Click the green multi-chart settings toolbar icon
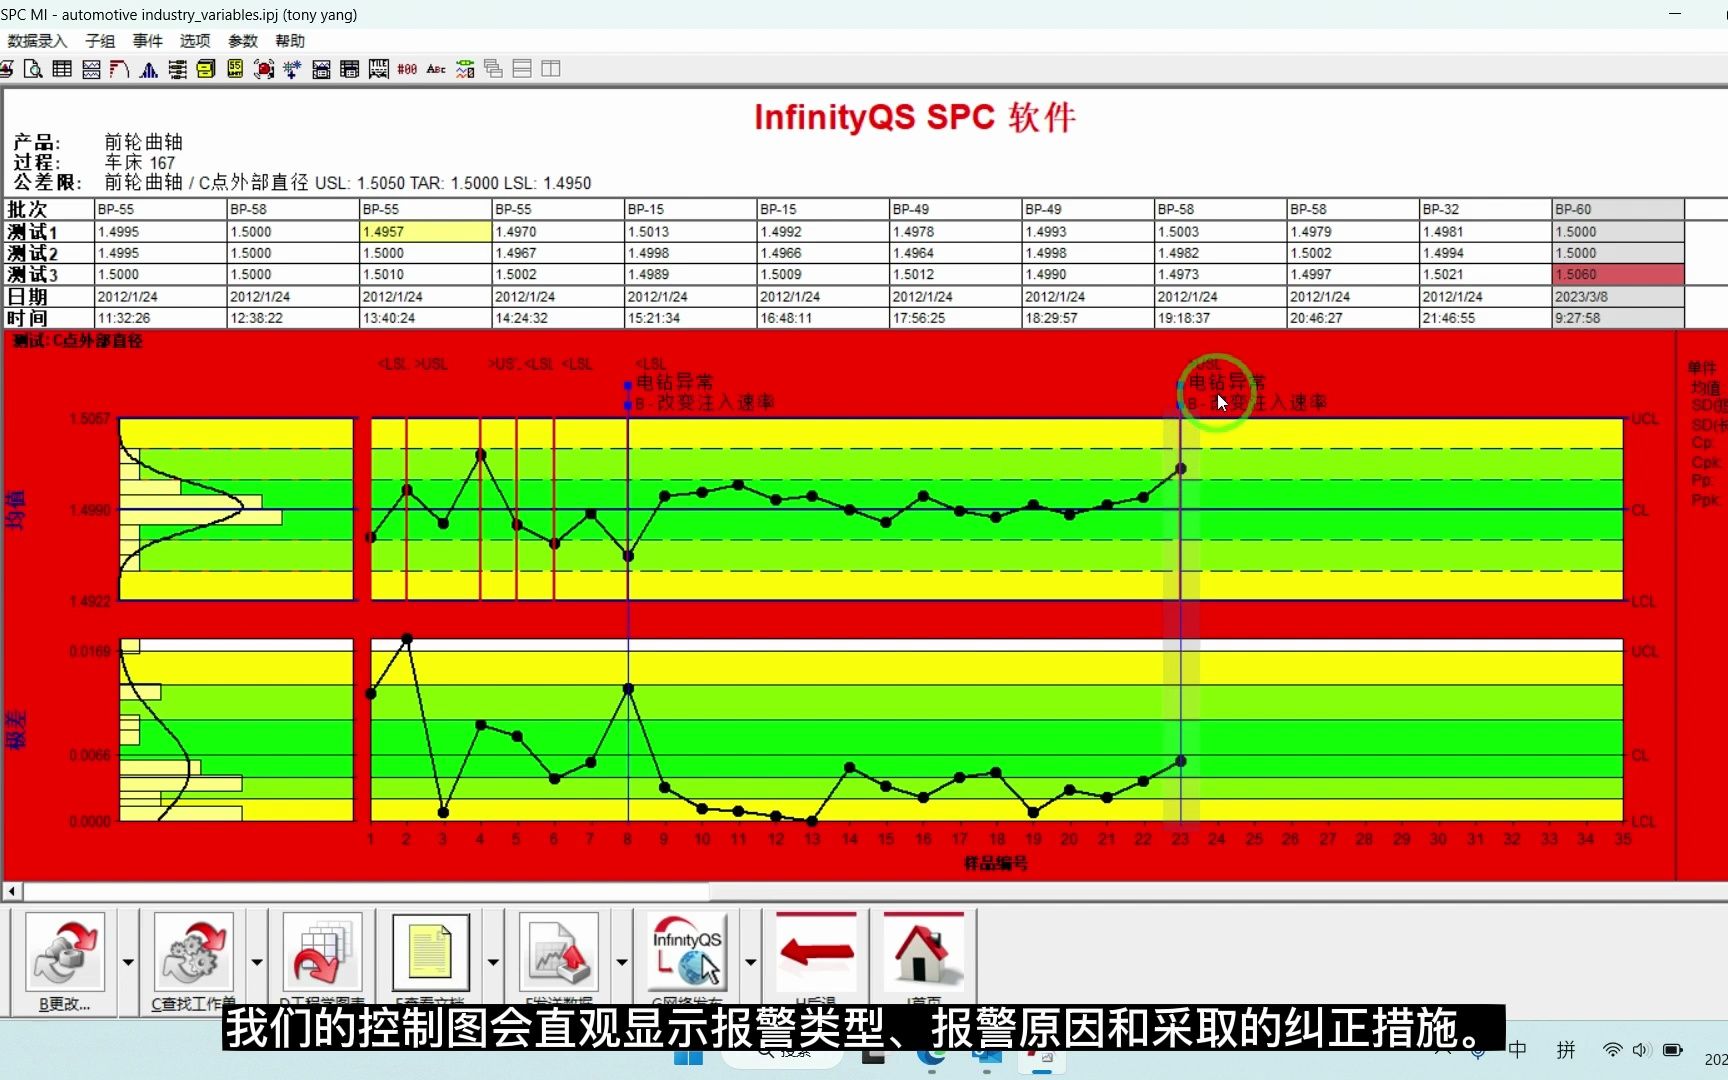The width and height of the screenshot is (1728, 1080). 465,69
